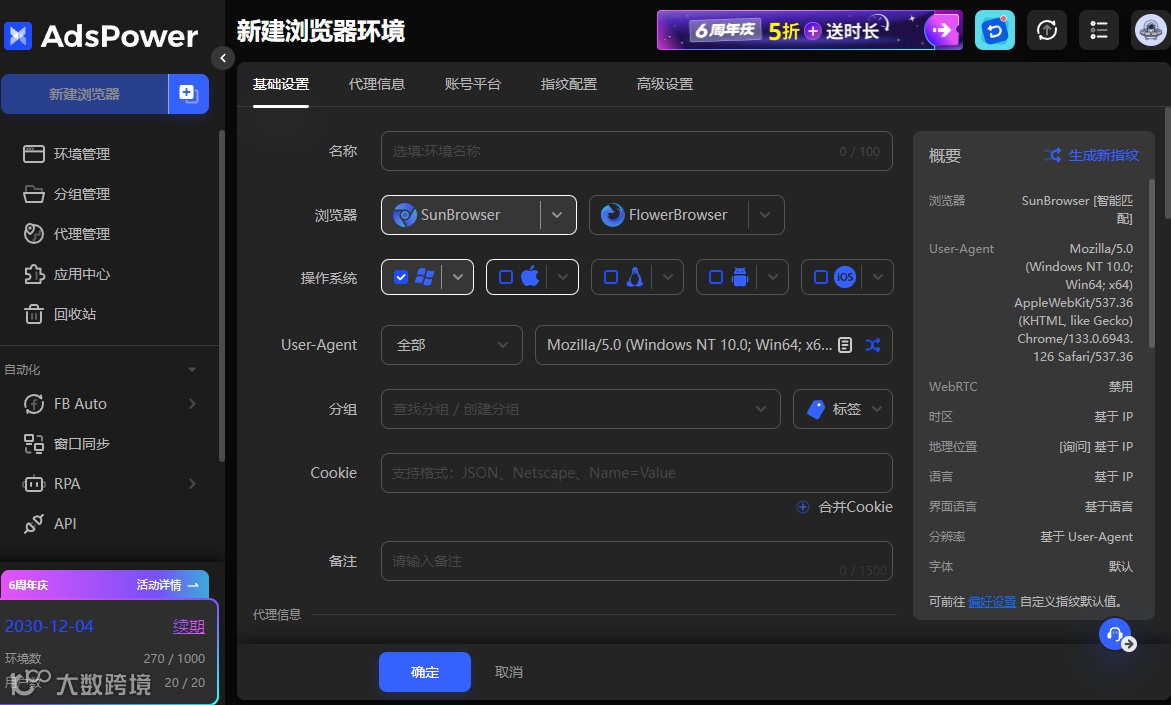Click 合并Cookie plus link

(845, 507)
